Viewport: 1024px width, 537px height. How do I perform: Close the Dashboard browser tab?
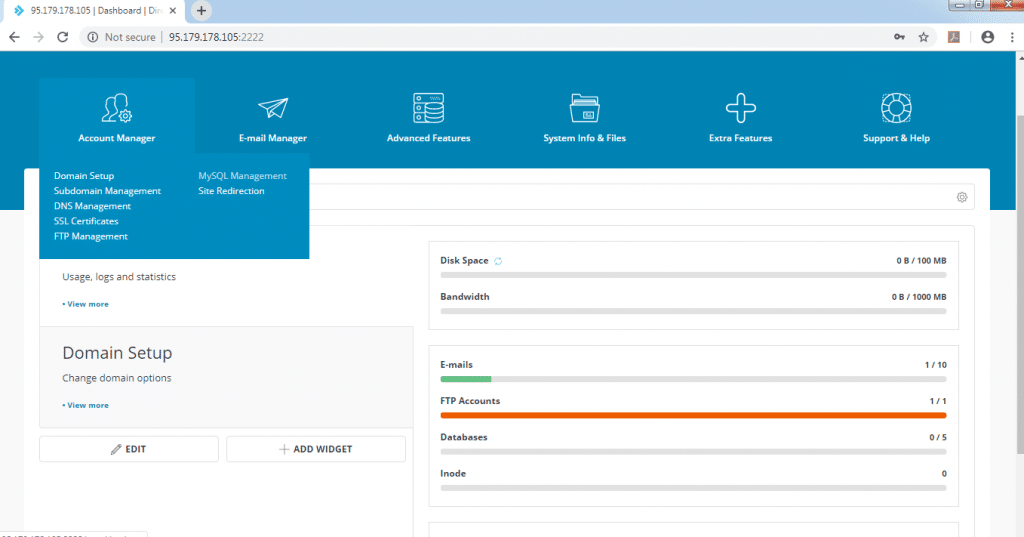point(173,10)
